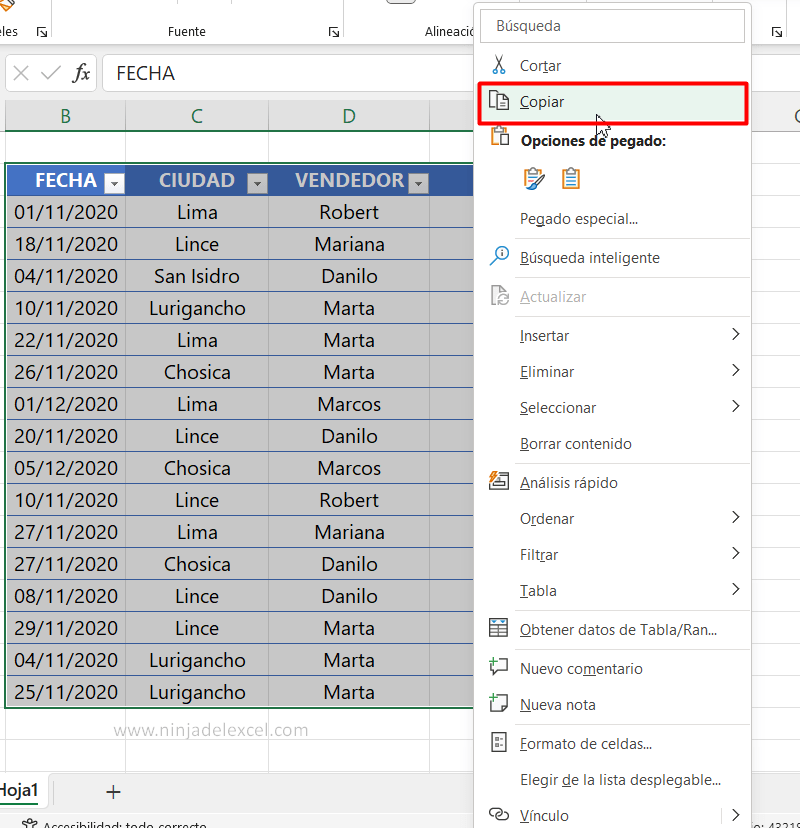Click the Obtener datos de Tabla/Rango icon
The image size is (800, 828).
coord(498,626)
